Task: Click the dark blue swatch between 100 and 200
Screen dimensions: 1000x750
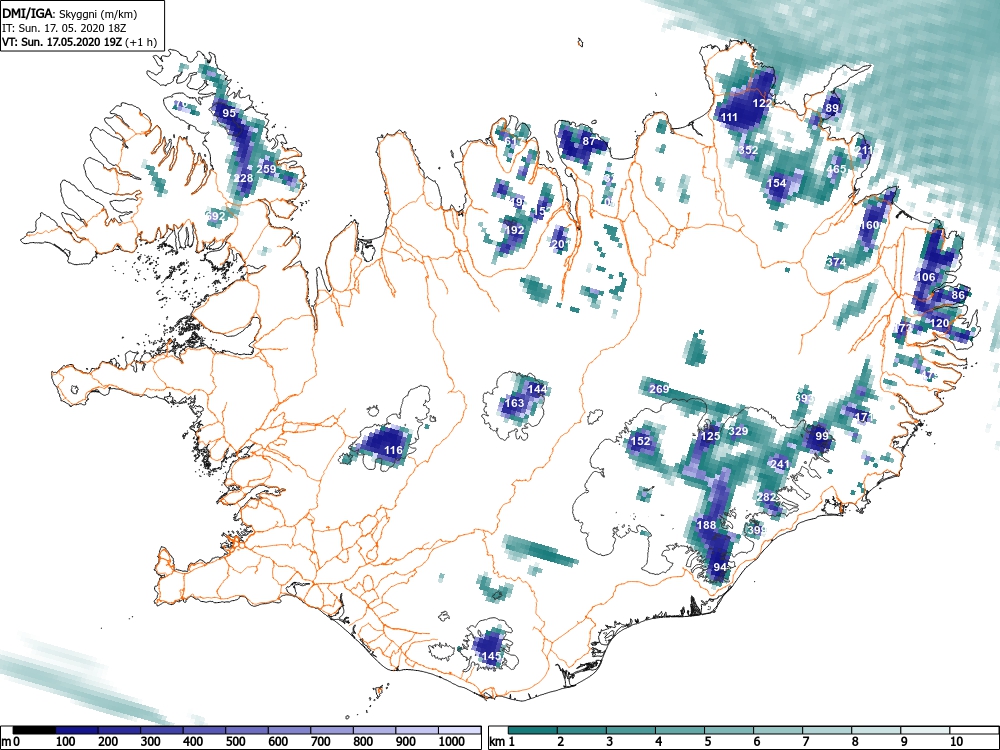Action: click(77, 730)
